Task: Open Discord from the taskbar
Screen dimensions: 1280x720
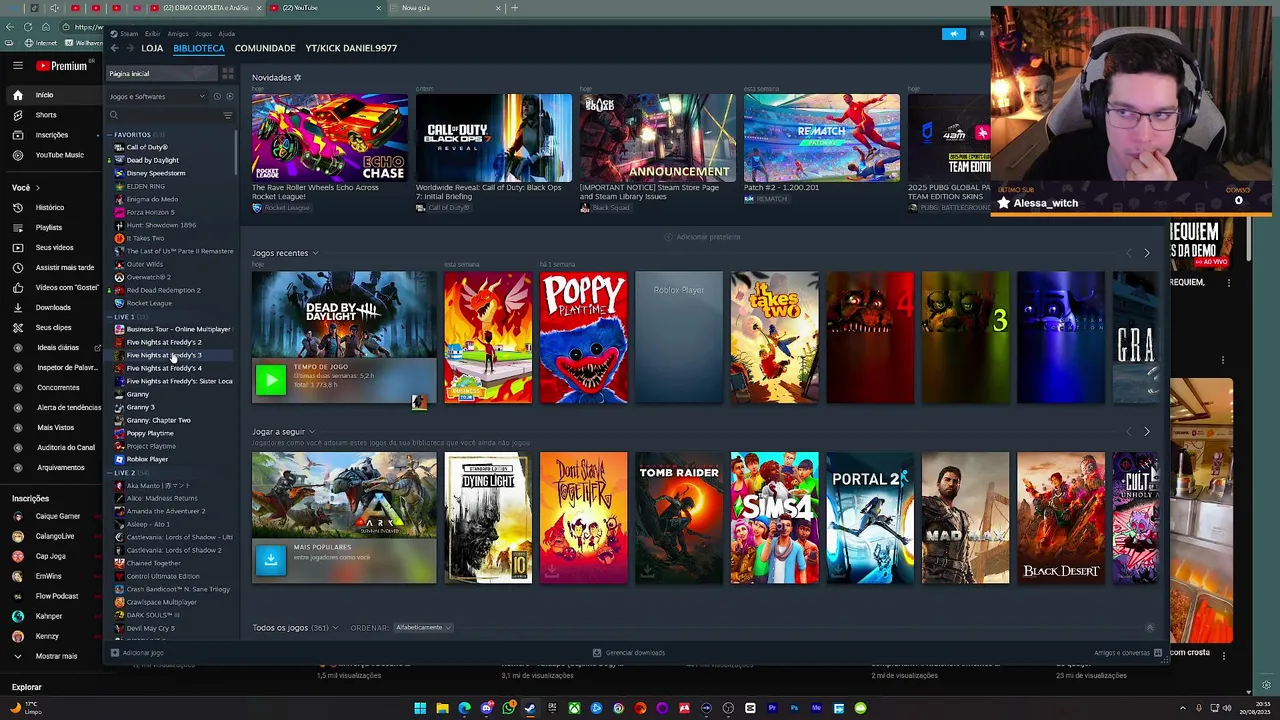Action: point(486,708)
